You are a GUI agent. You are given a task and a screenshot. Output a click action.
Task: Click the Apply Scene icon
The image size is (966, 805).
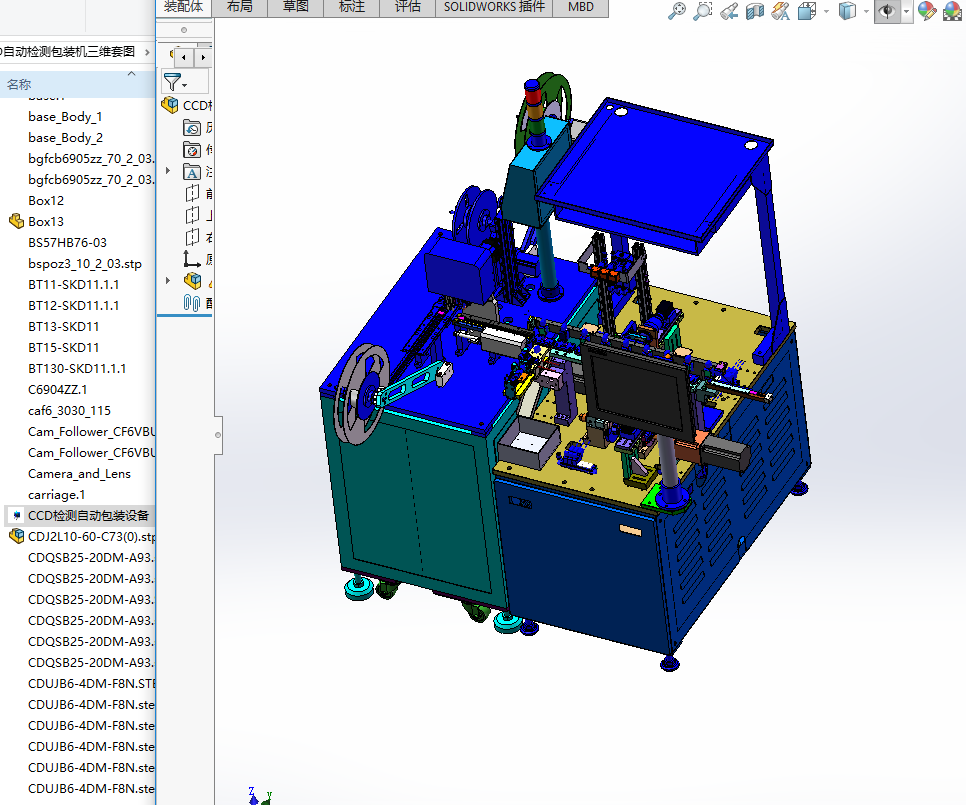951,11
